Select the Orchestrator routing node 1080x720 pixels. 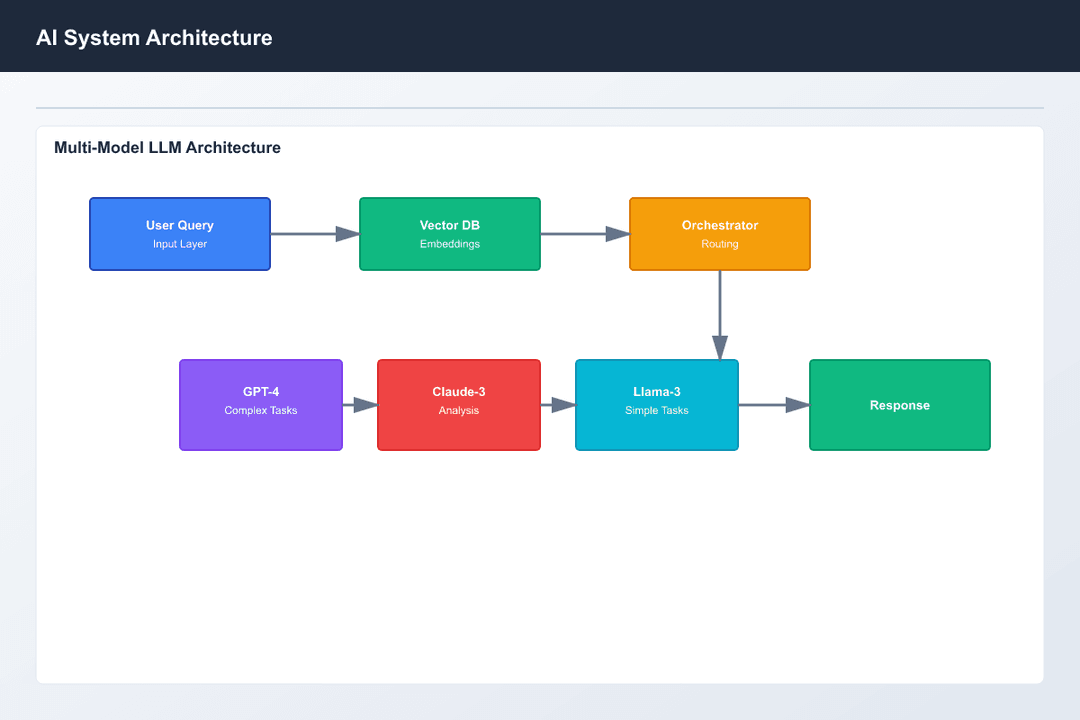tap(719, 233)
